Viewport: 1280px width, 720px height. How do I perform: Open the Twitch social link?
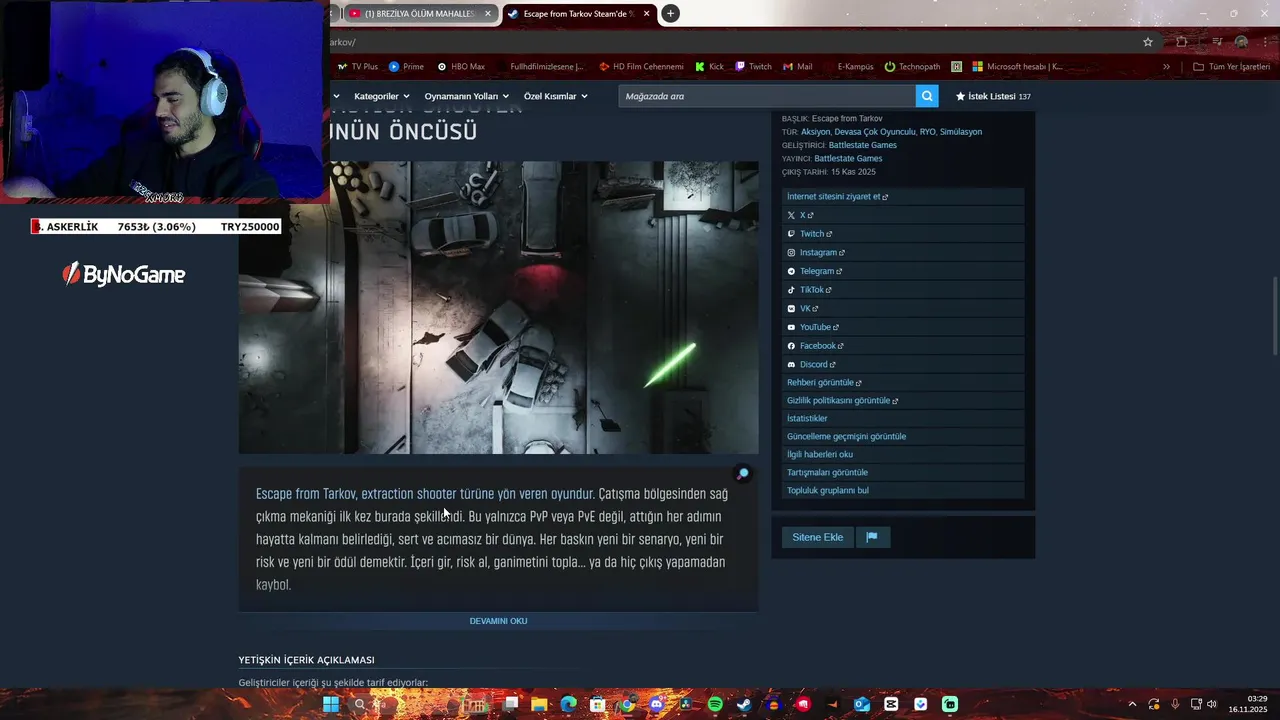click(903, 234)
